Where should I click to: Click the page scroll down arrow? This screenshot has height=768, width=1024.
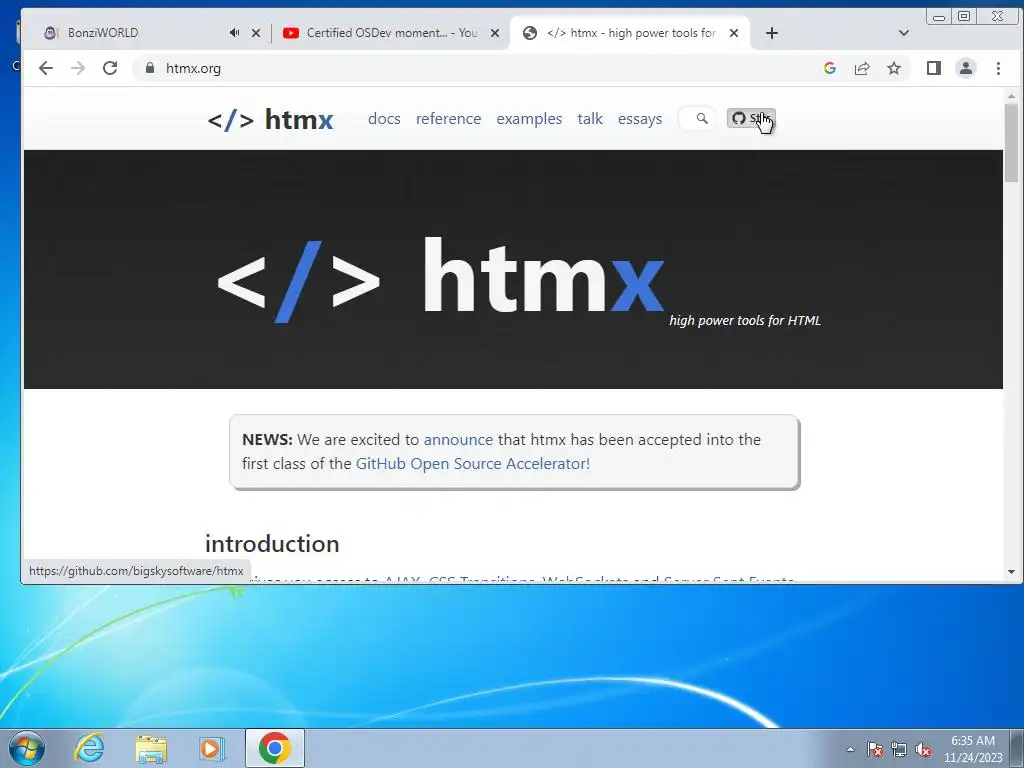1012,571
